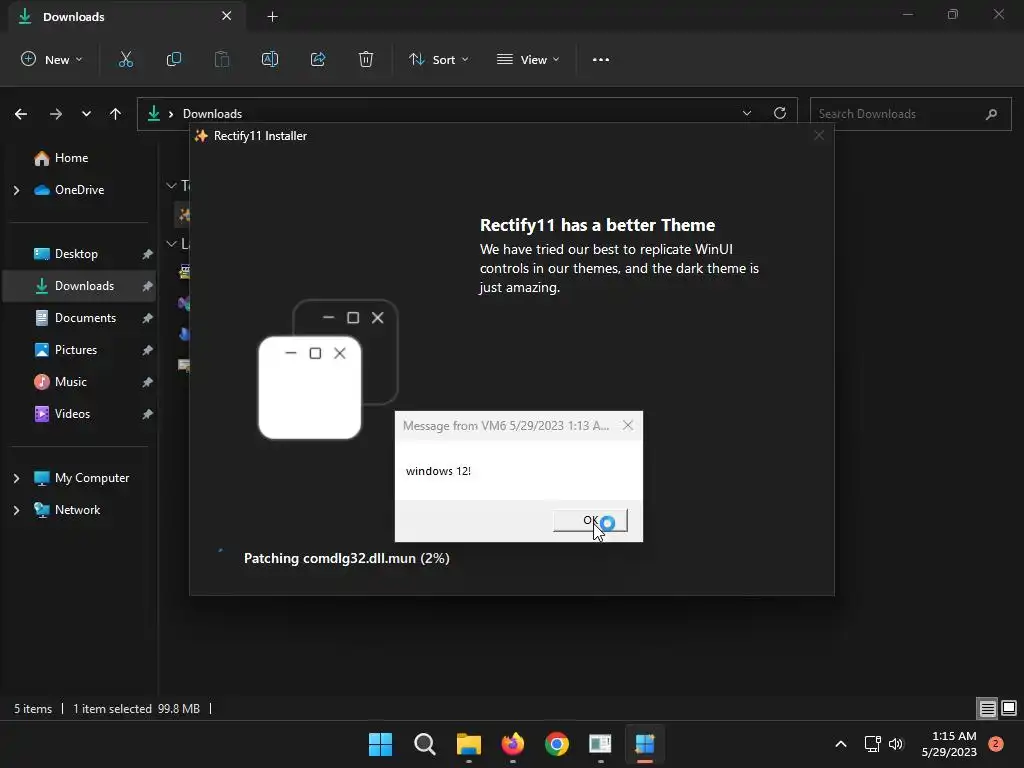Unpin Music from quick access
Image resolution: width=1024 pixels, height=768 pixels.
pos(148,382)
